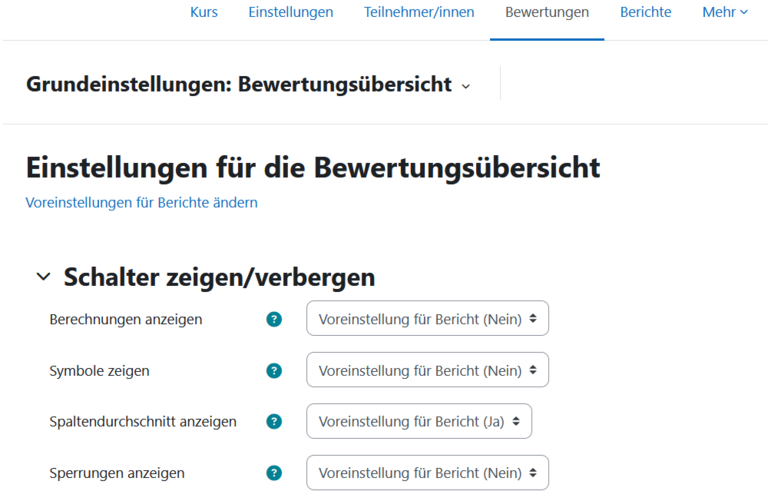
Task: Click the Sperrungen anzeigen label text
Action: [117, 472]
